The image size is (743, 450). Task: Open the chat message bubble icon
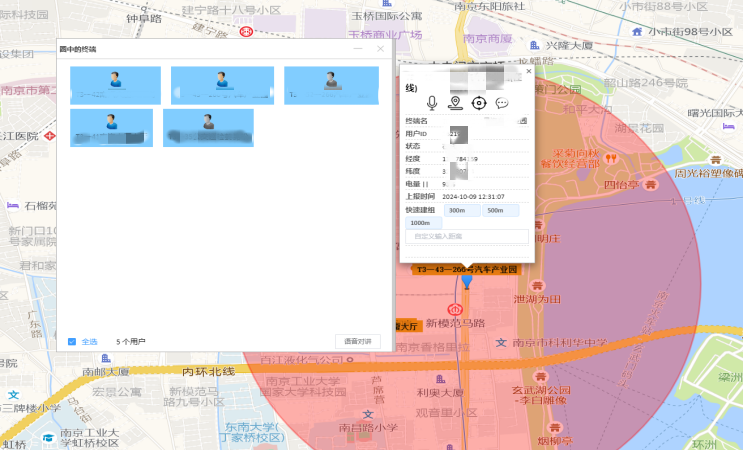pyautogui.click(x=502, y=103)
